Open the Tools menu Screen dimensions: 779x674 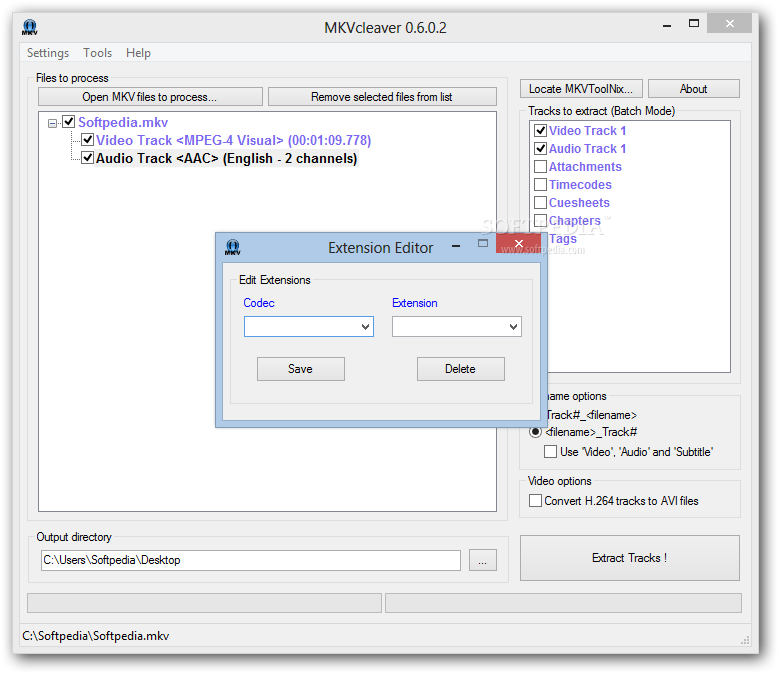pos(97,53)
